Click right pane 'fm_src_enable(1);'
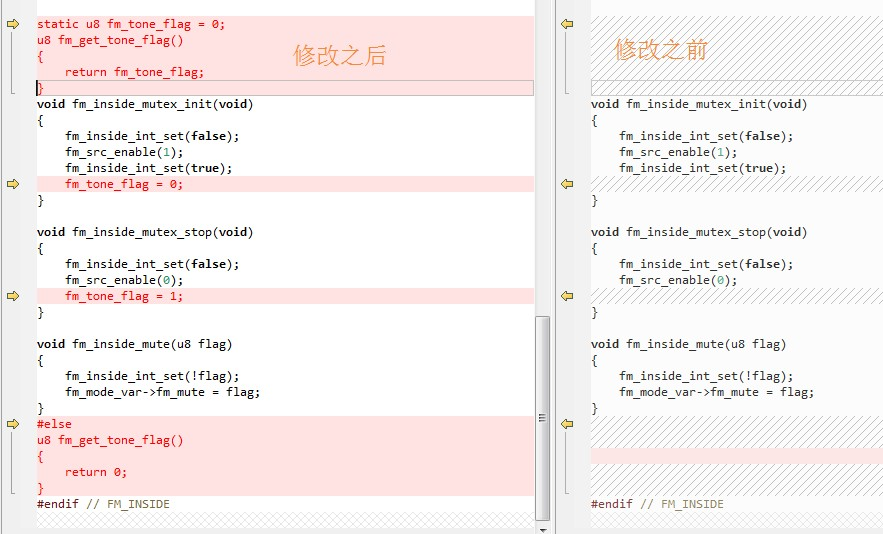This screenshot has width=883, height=534. click(x=678, y=152)
